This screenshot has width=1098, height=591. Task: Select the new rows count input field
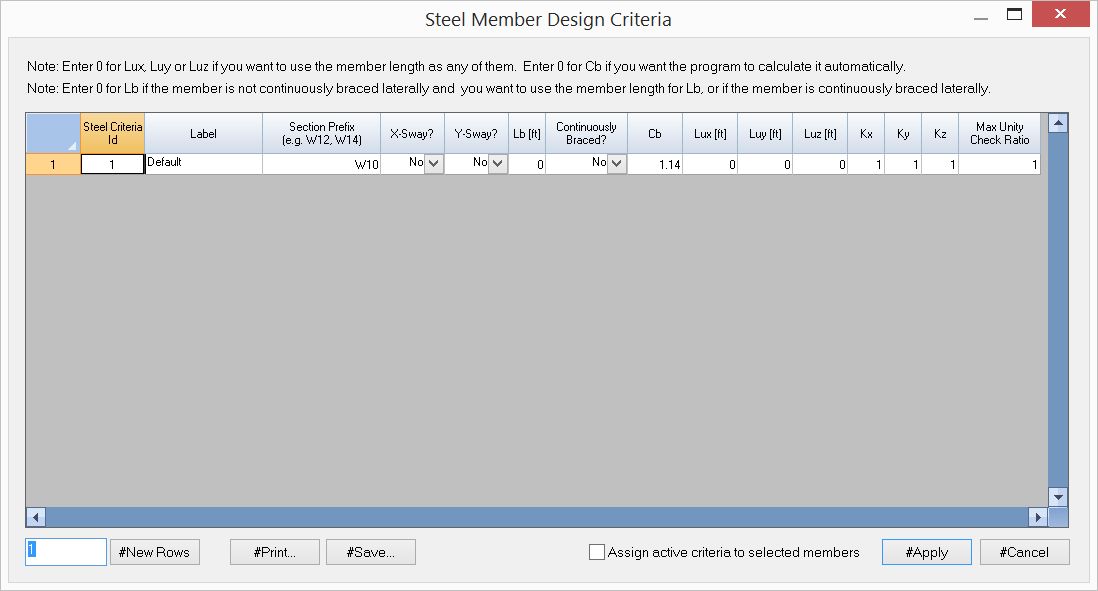pos(65,551)
